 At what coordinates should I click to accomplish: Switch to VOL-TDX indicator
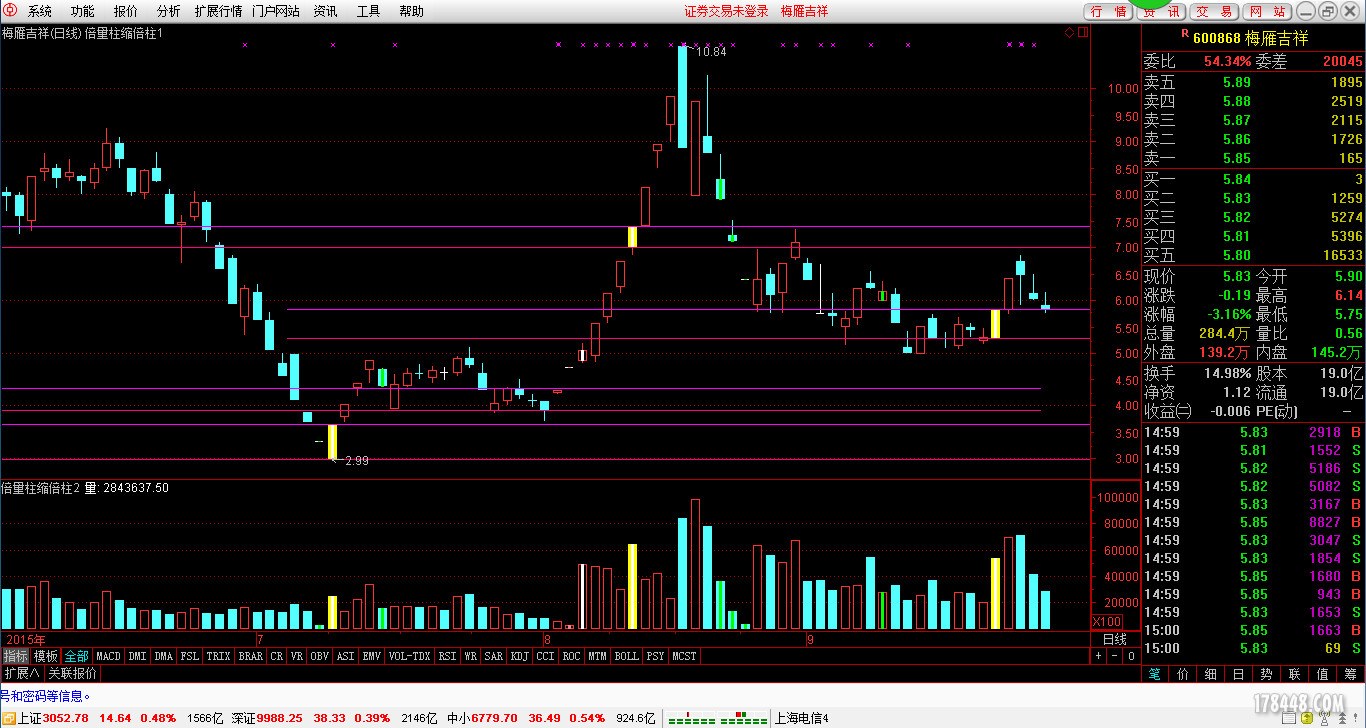coord(410,656)
